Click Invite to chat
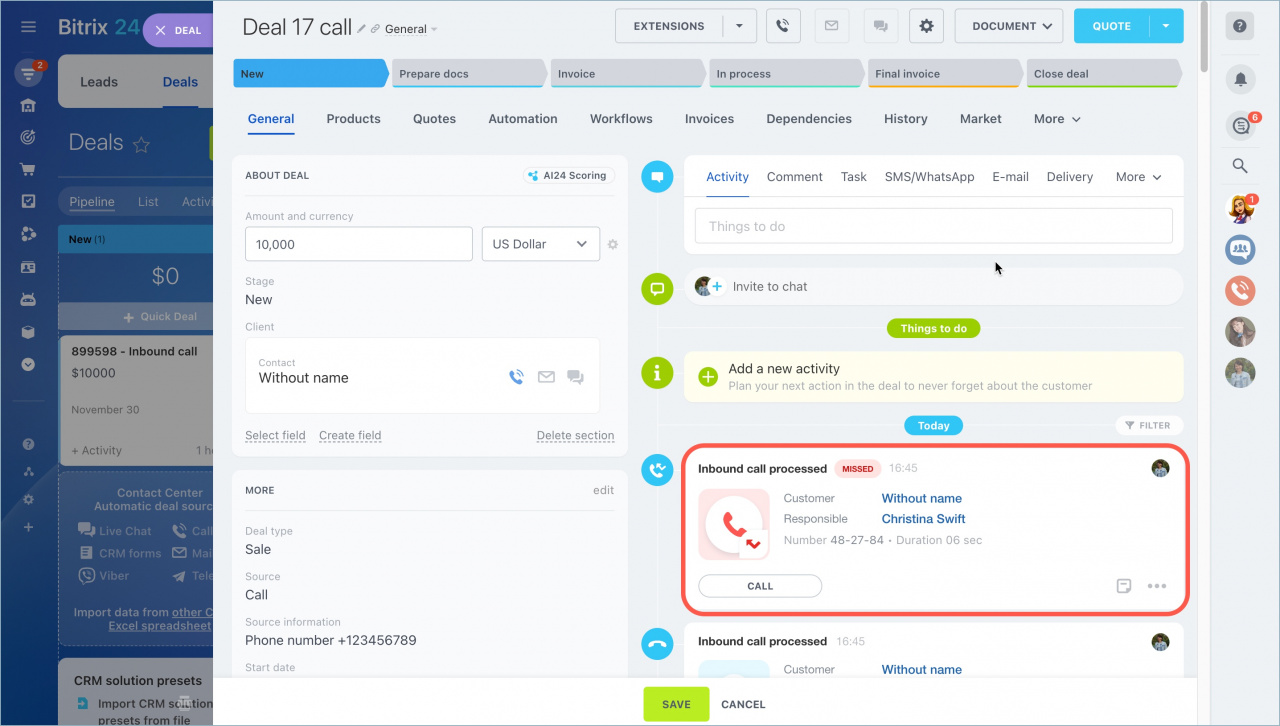 769,286
